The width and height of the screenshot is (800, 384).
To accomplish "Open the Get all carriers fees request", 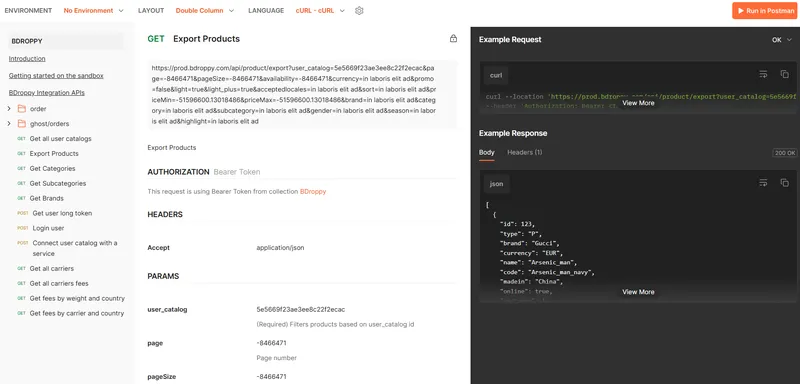I will 59,284.
